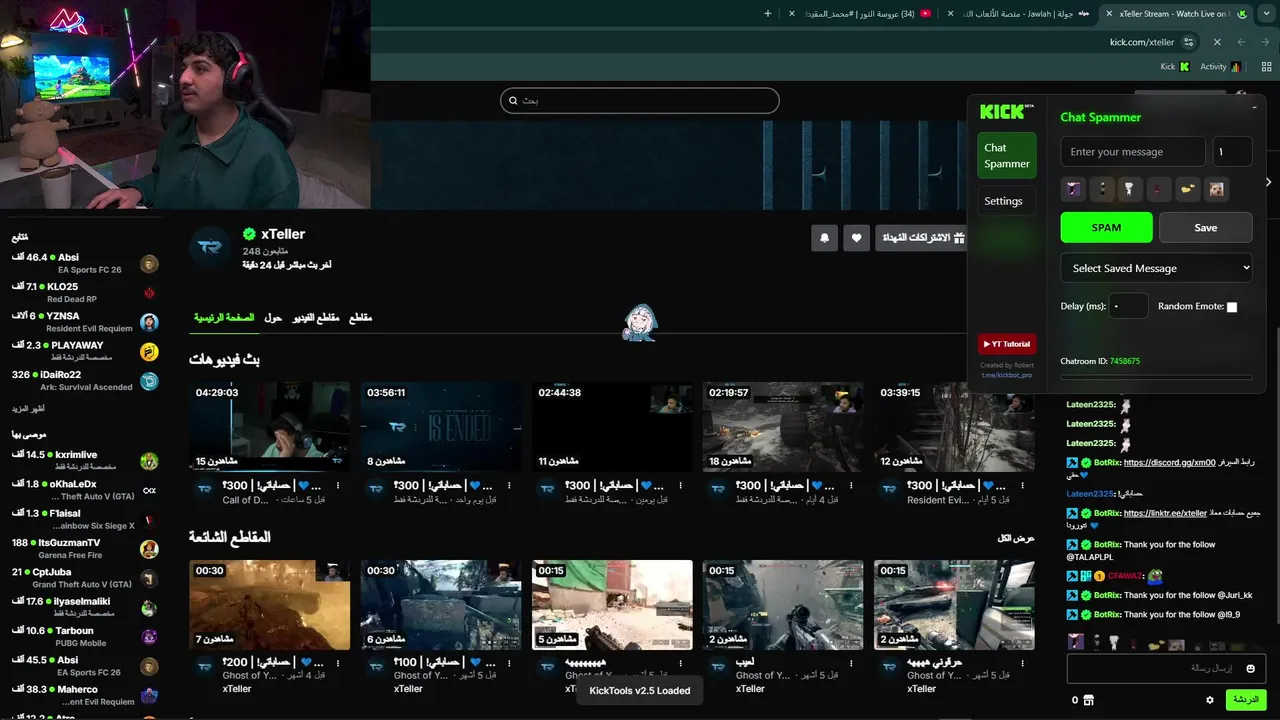Open the Absi EA Sports FC 26 channel
The image size is (1280, 720).
[85, 263]
